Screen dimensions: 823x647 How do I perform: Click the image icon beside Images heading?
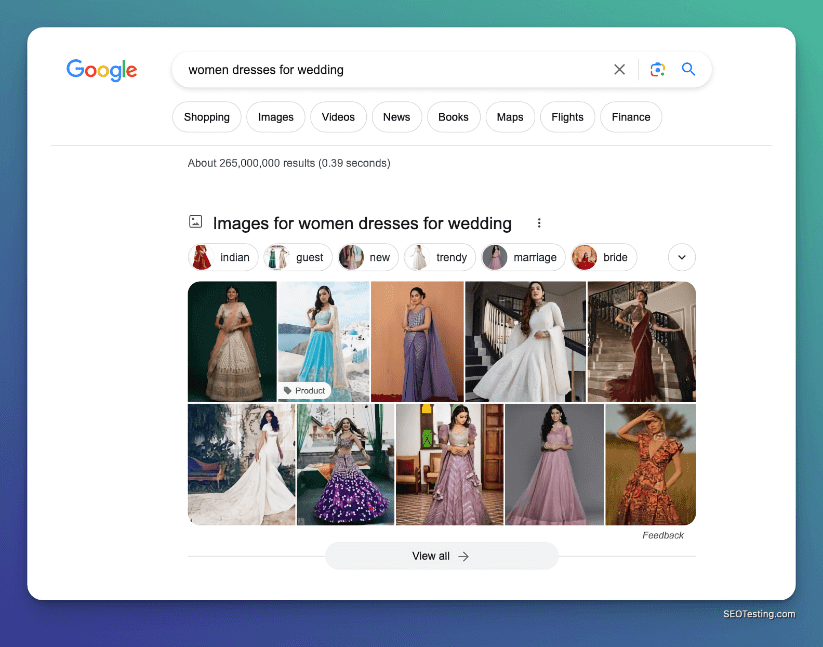click(x=196, y=223)
